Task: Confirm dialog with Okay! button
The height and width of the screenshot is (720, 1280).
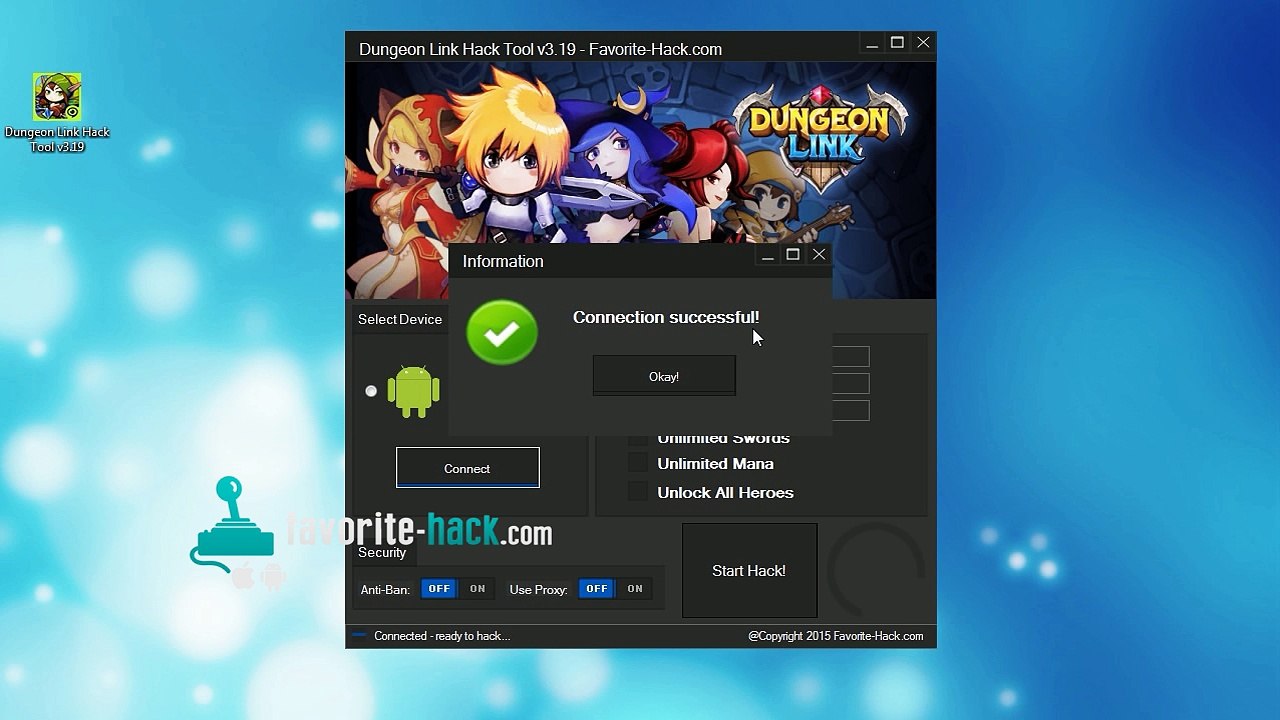Action: click(664, 376)
